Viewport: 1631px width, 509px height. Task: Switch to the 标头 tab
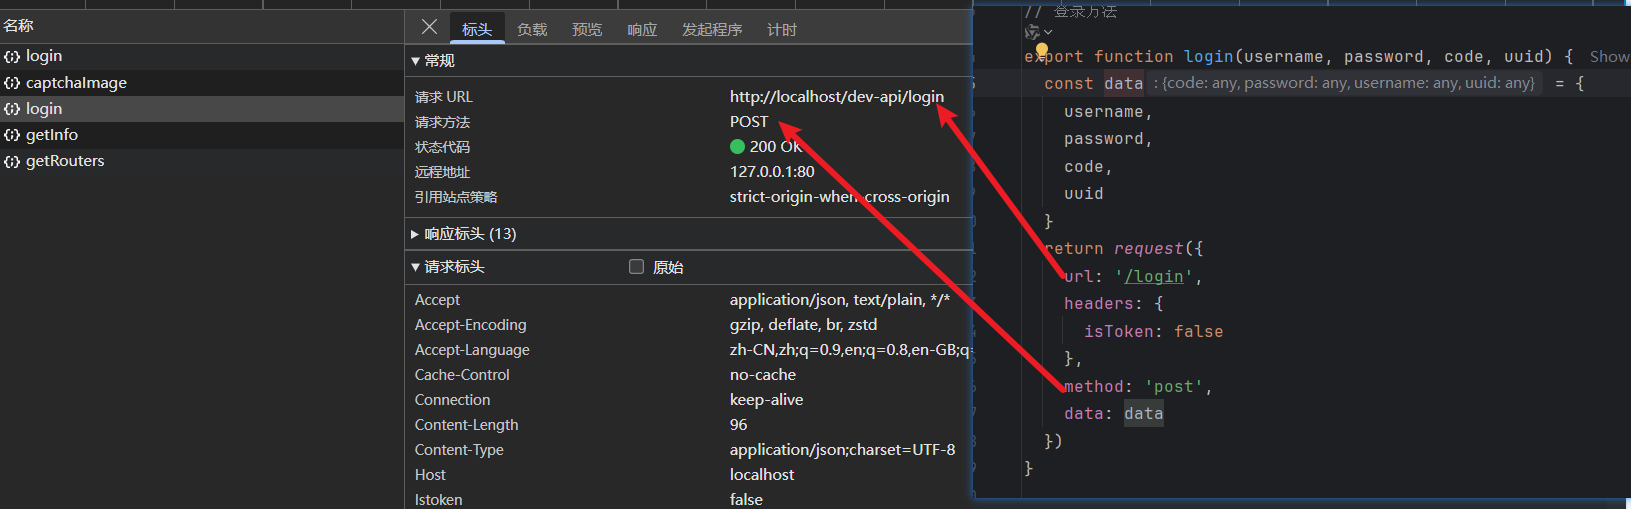coord(477,29)
